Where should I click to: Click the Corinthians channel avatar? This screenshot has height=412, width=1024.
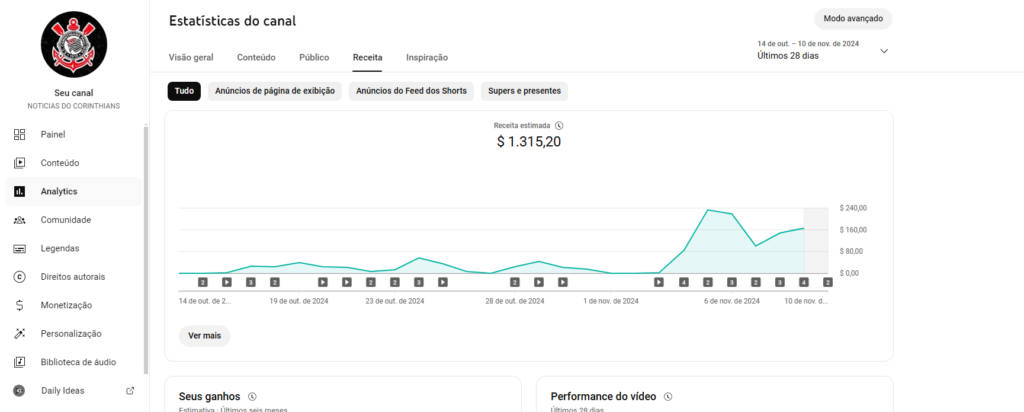(74, 44)
